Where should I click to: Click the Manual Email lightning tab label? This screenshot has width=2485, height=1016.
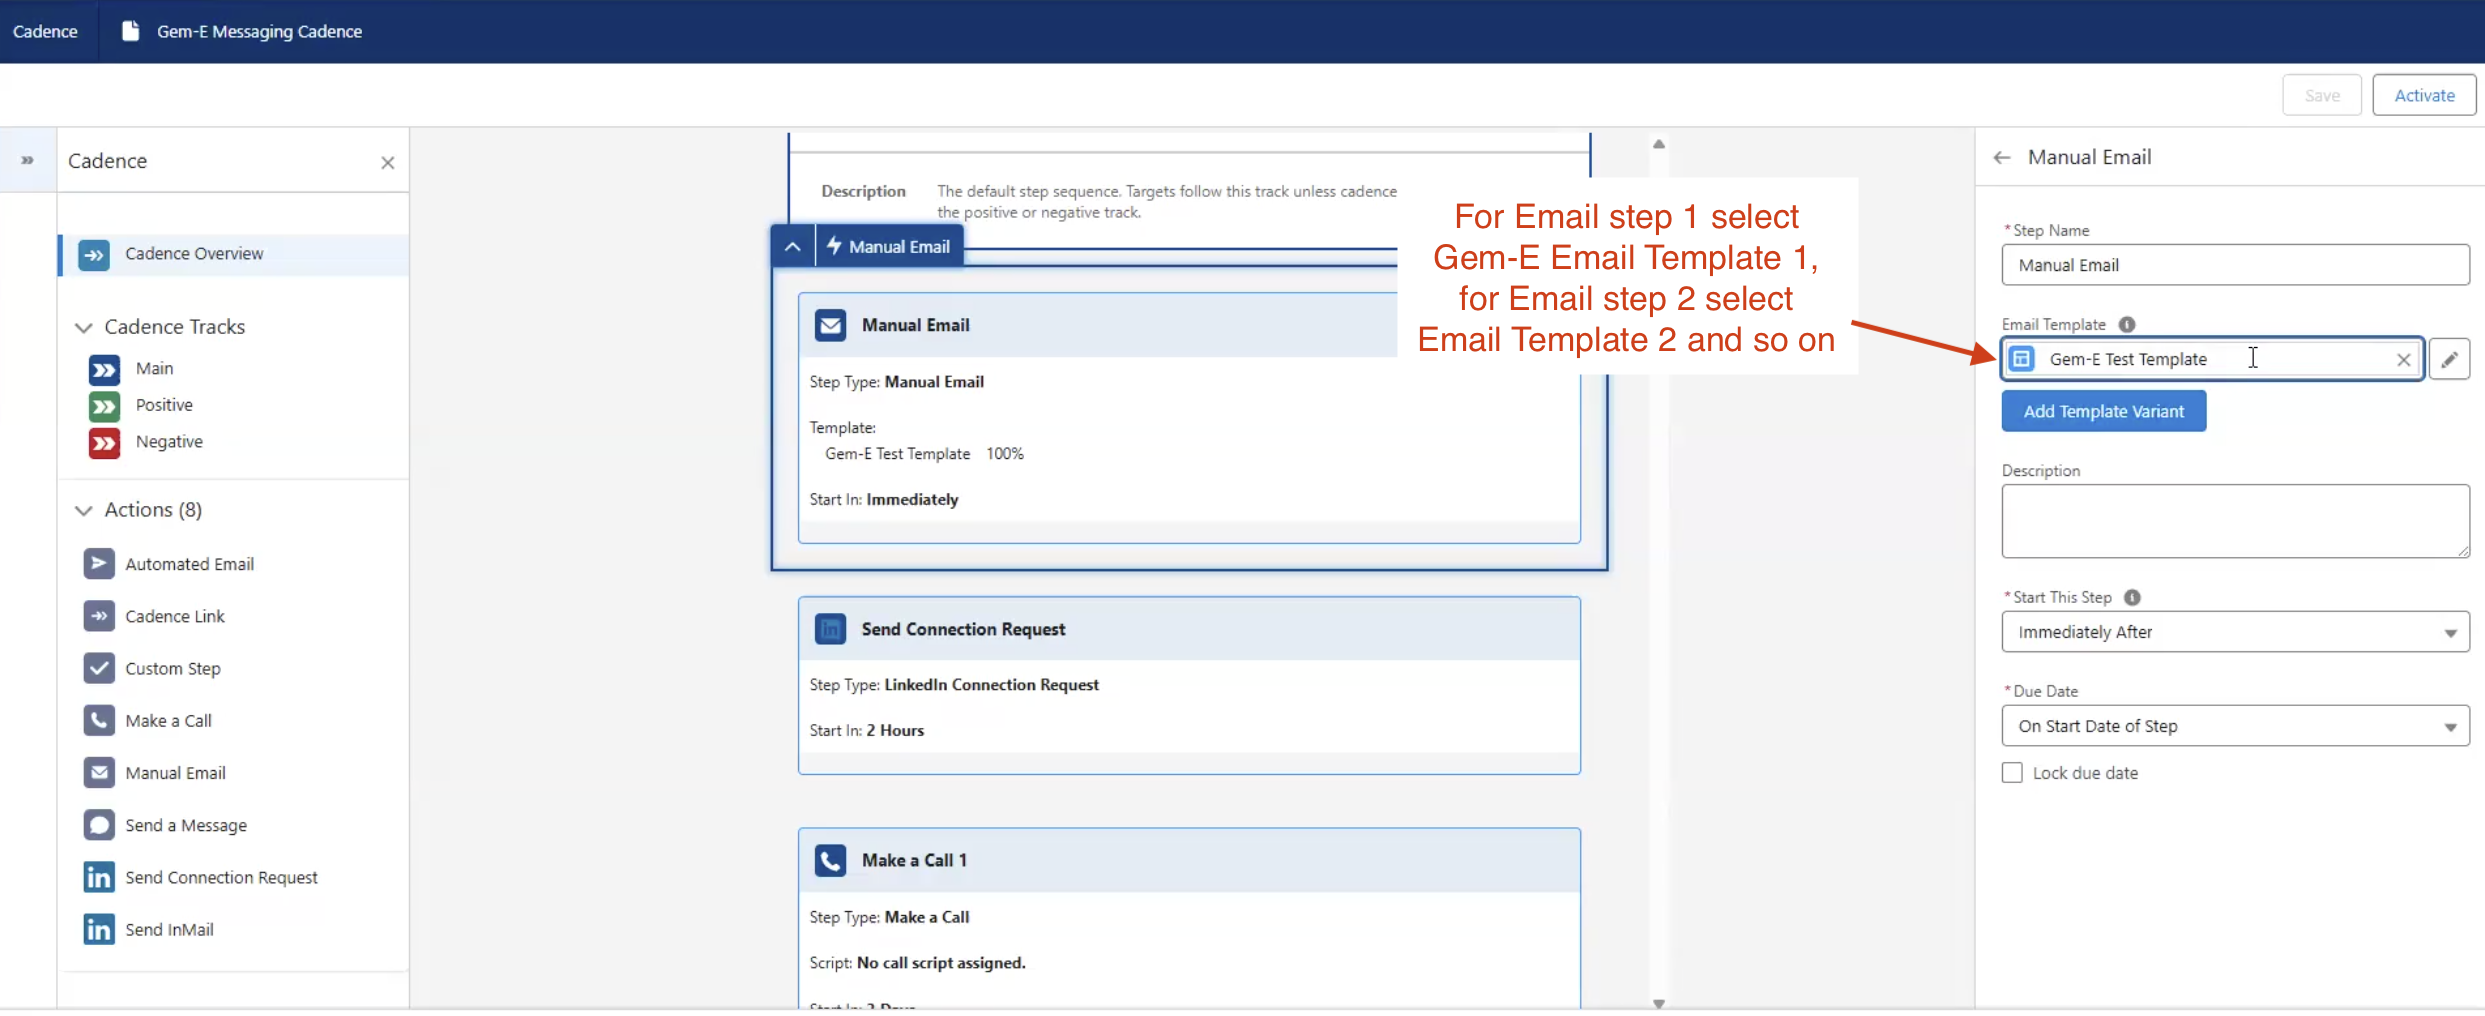(889, 247)
